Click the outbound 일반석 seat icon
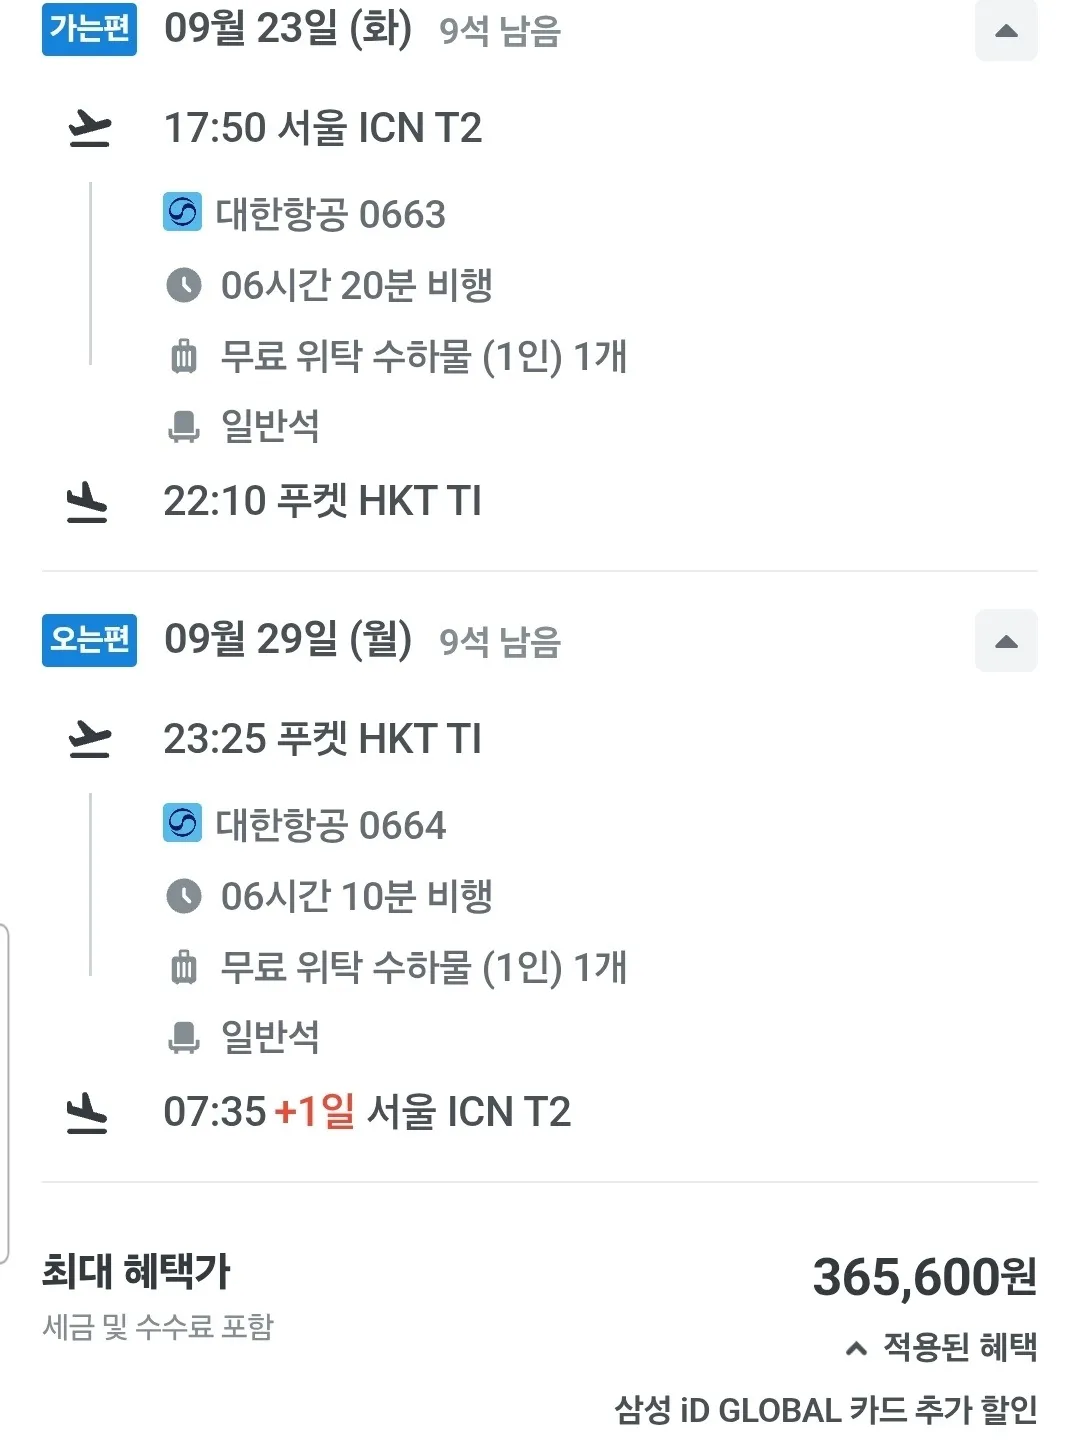Screen dimensions: 1080x1440 point(184,426)
